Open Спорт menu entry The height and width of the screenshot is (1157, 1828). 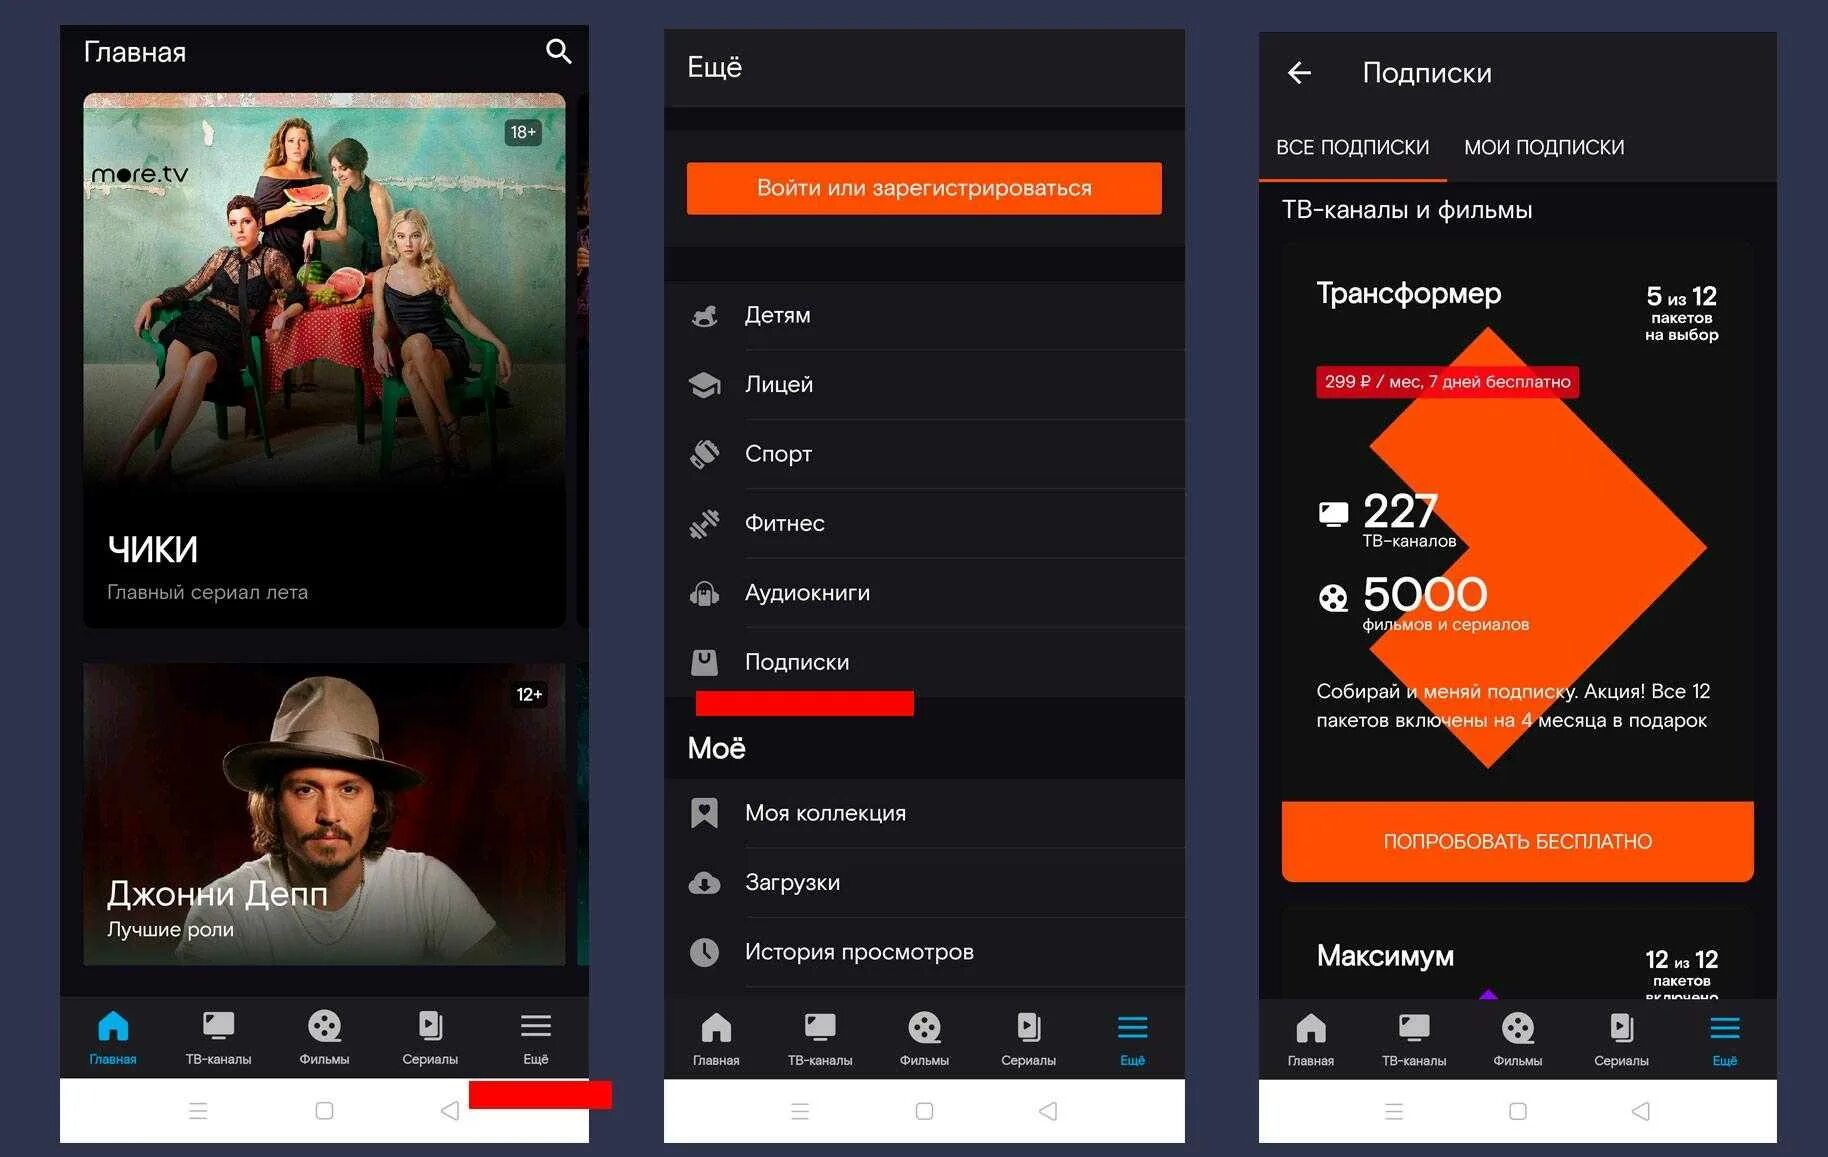[x=924, y=454]
